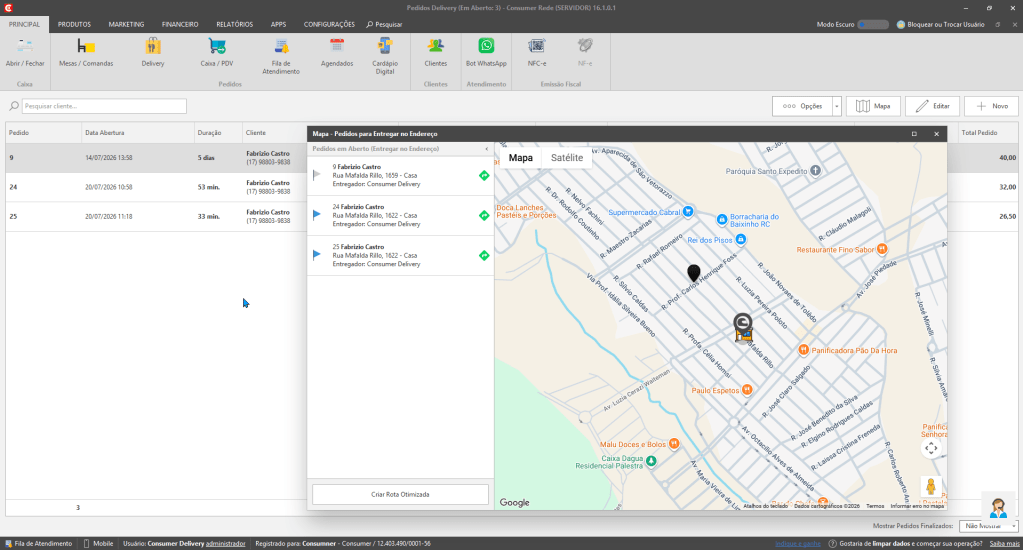The height and width of the screenshot is (550, 1023).
Task: Open Cardápio Digital
Action: click(385, 55)
